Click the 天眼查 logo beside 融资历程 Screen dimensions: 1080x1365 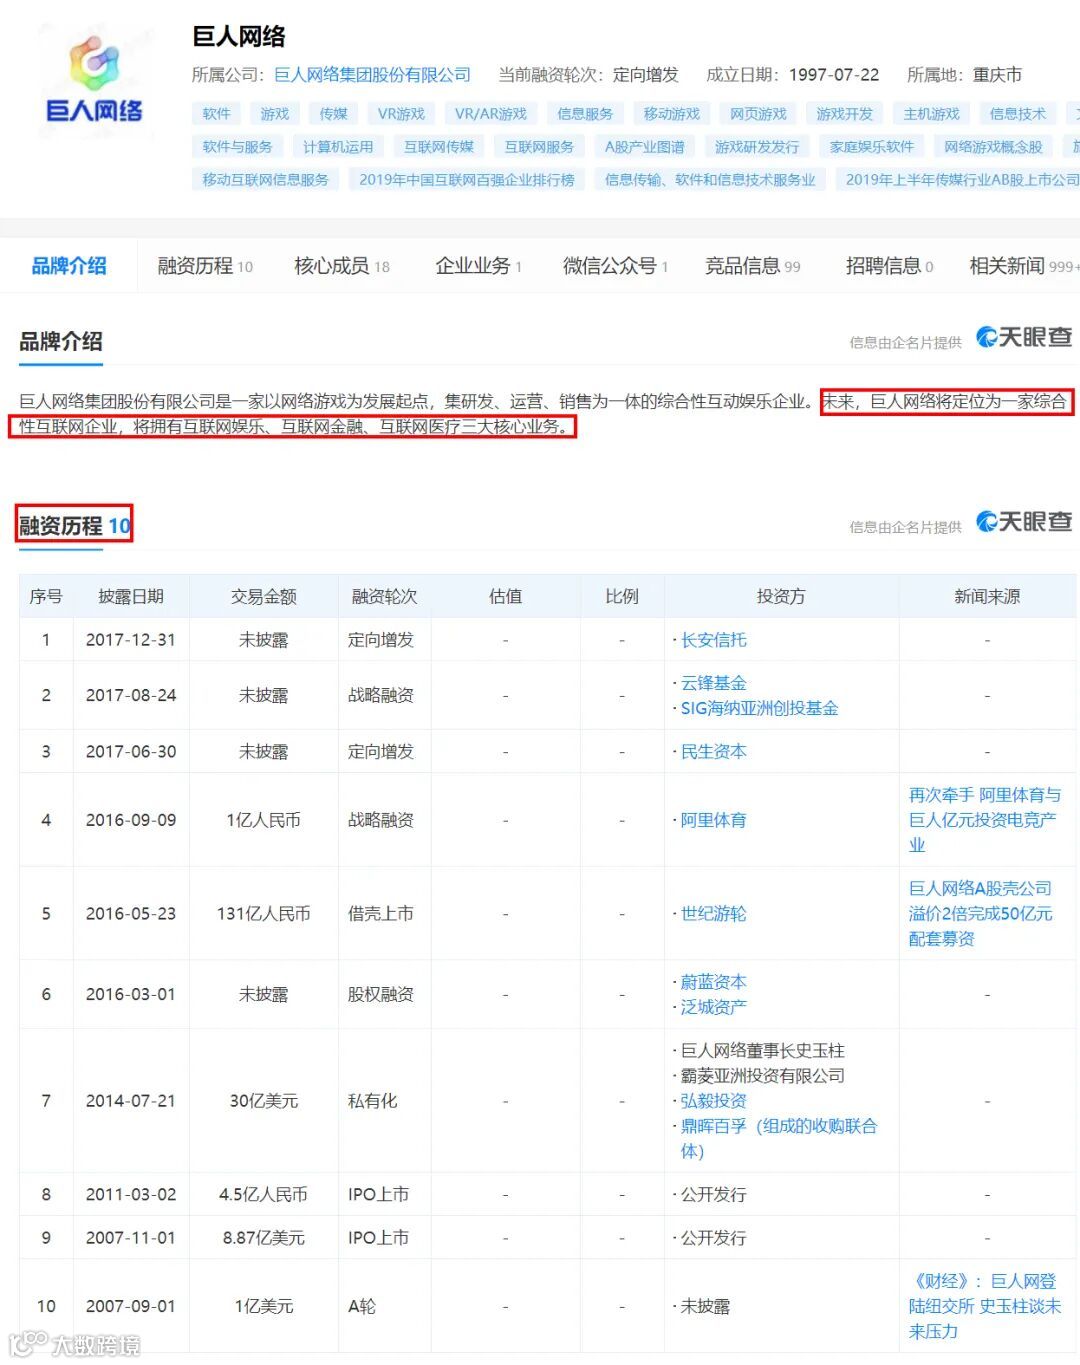tap(1024, 522)
